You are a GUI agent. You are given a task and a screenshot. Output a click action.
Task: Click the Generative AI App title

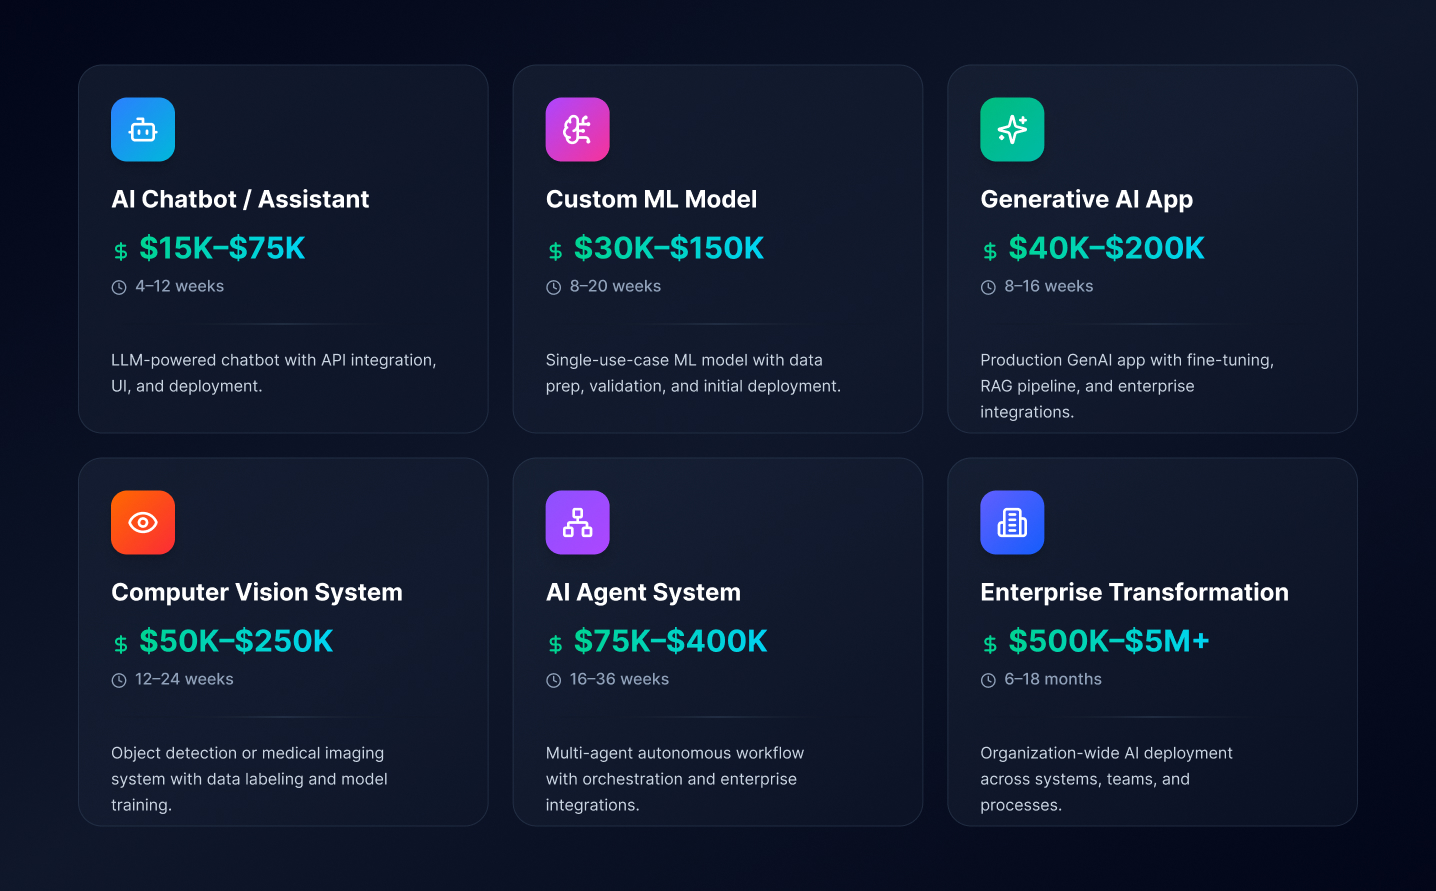(1086, 199)
